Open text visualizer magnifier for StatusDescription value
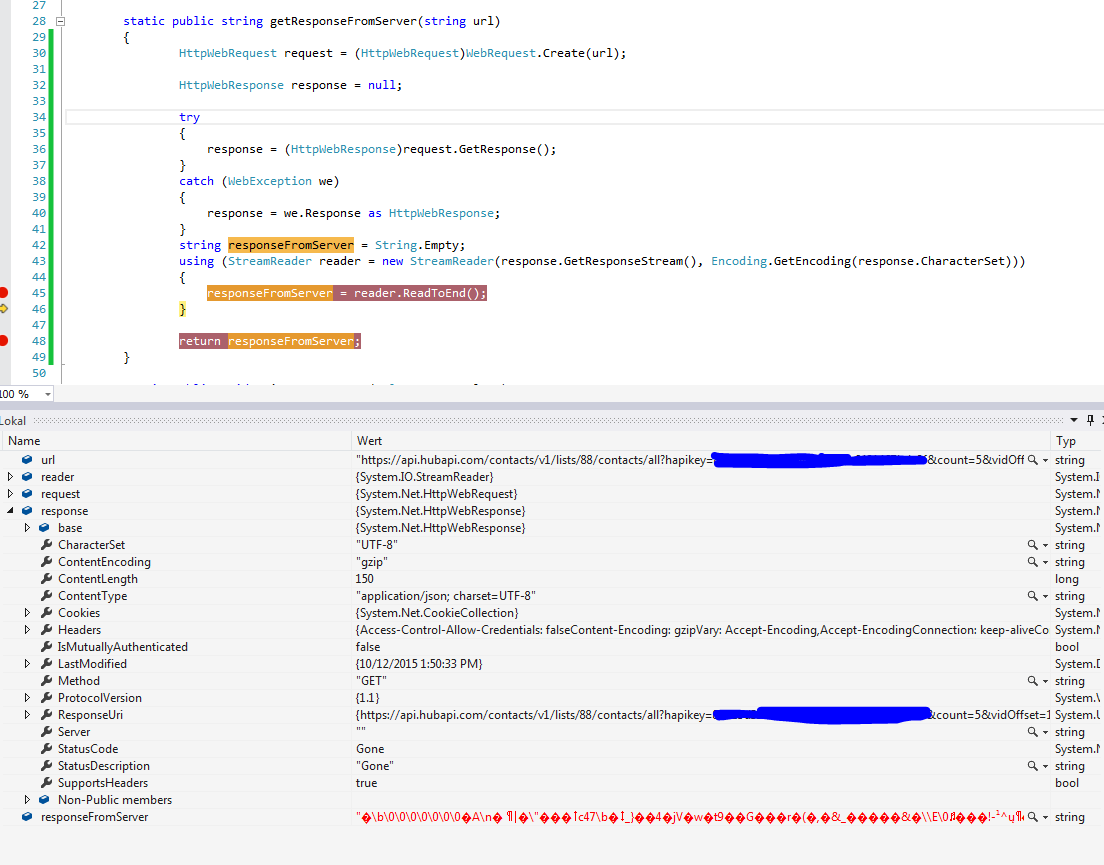Viewport: 1104px width, 865px height. pyautogui.click(x=1032, y=766)
